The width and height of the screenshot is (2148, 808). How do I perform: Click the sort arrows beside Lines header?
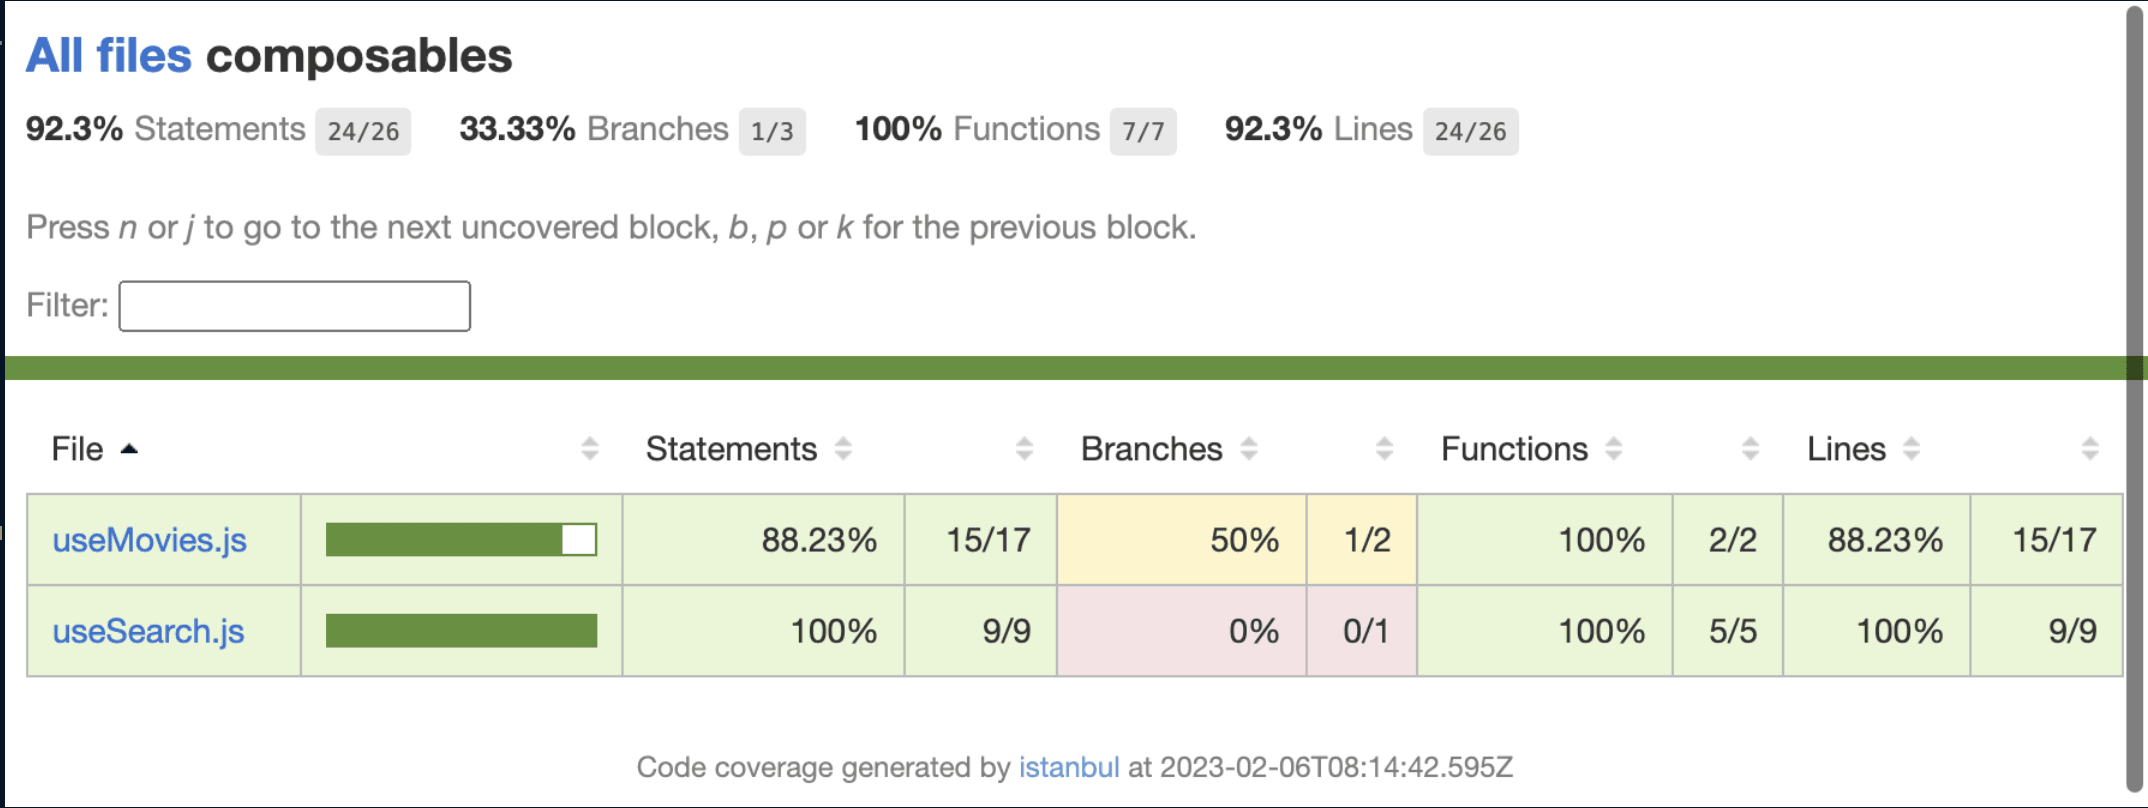[x=1911, y=449]
